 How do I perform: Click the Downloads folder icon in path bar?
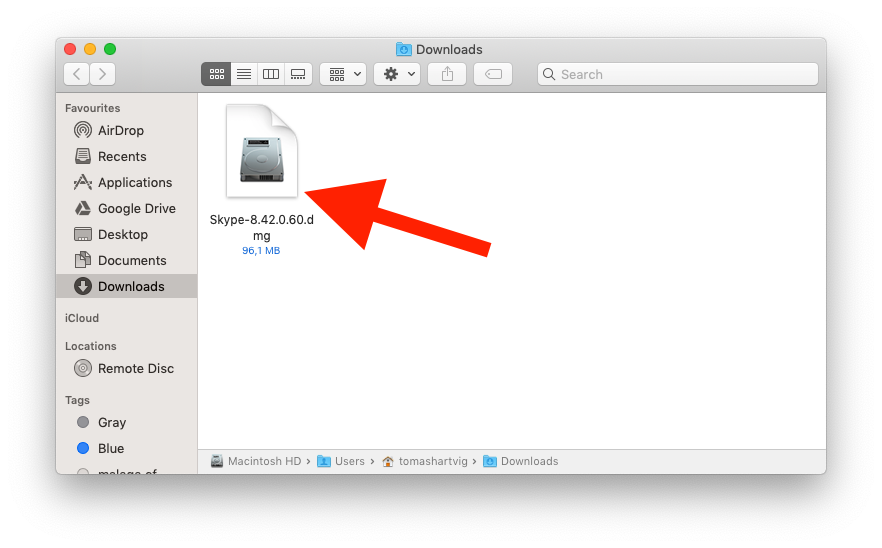pos(490,461)
